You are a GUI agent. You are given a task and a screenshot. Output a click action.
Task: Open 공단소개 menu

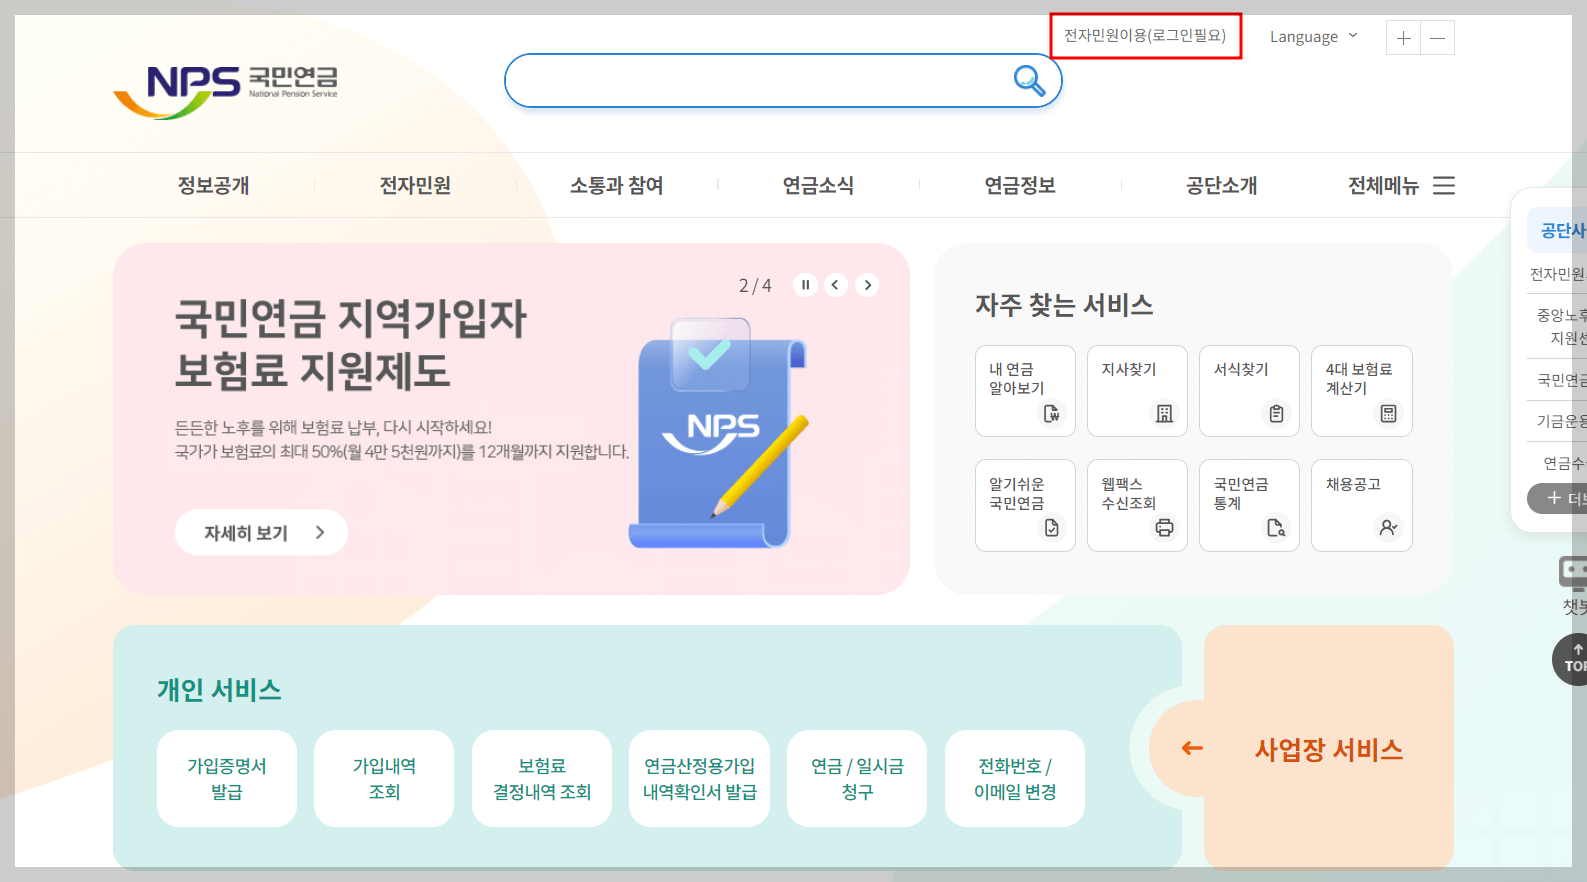pyautogui.click(x=1222, y=185)
